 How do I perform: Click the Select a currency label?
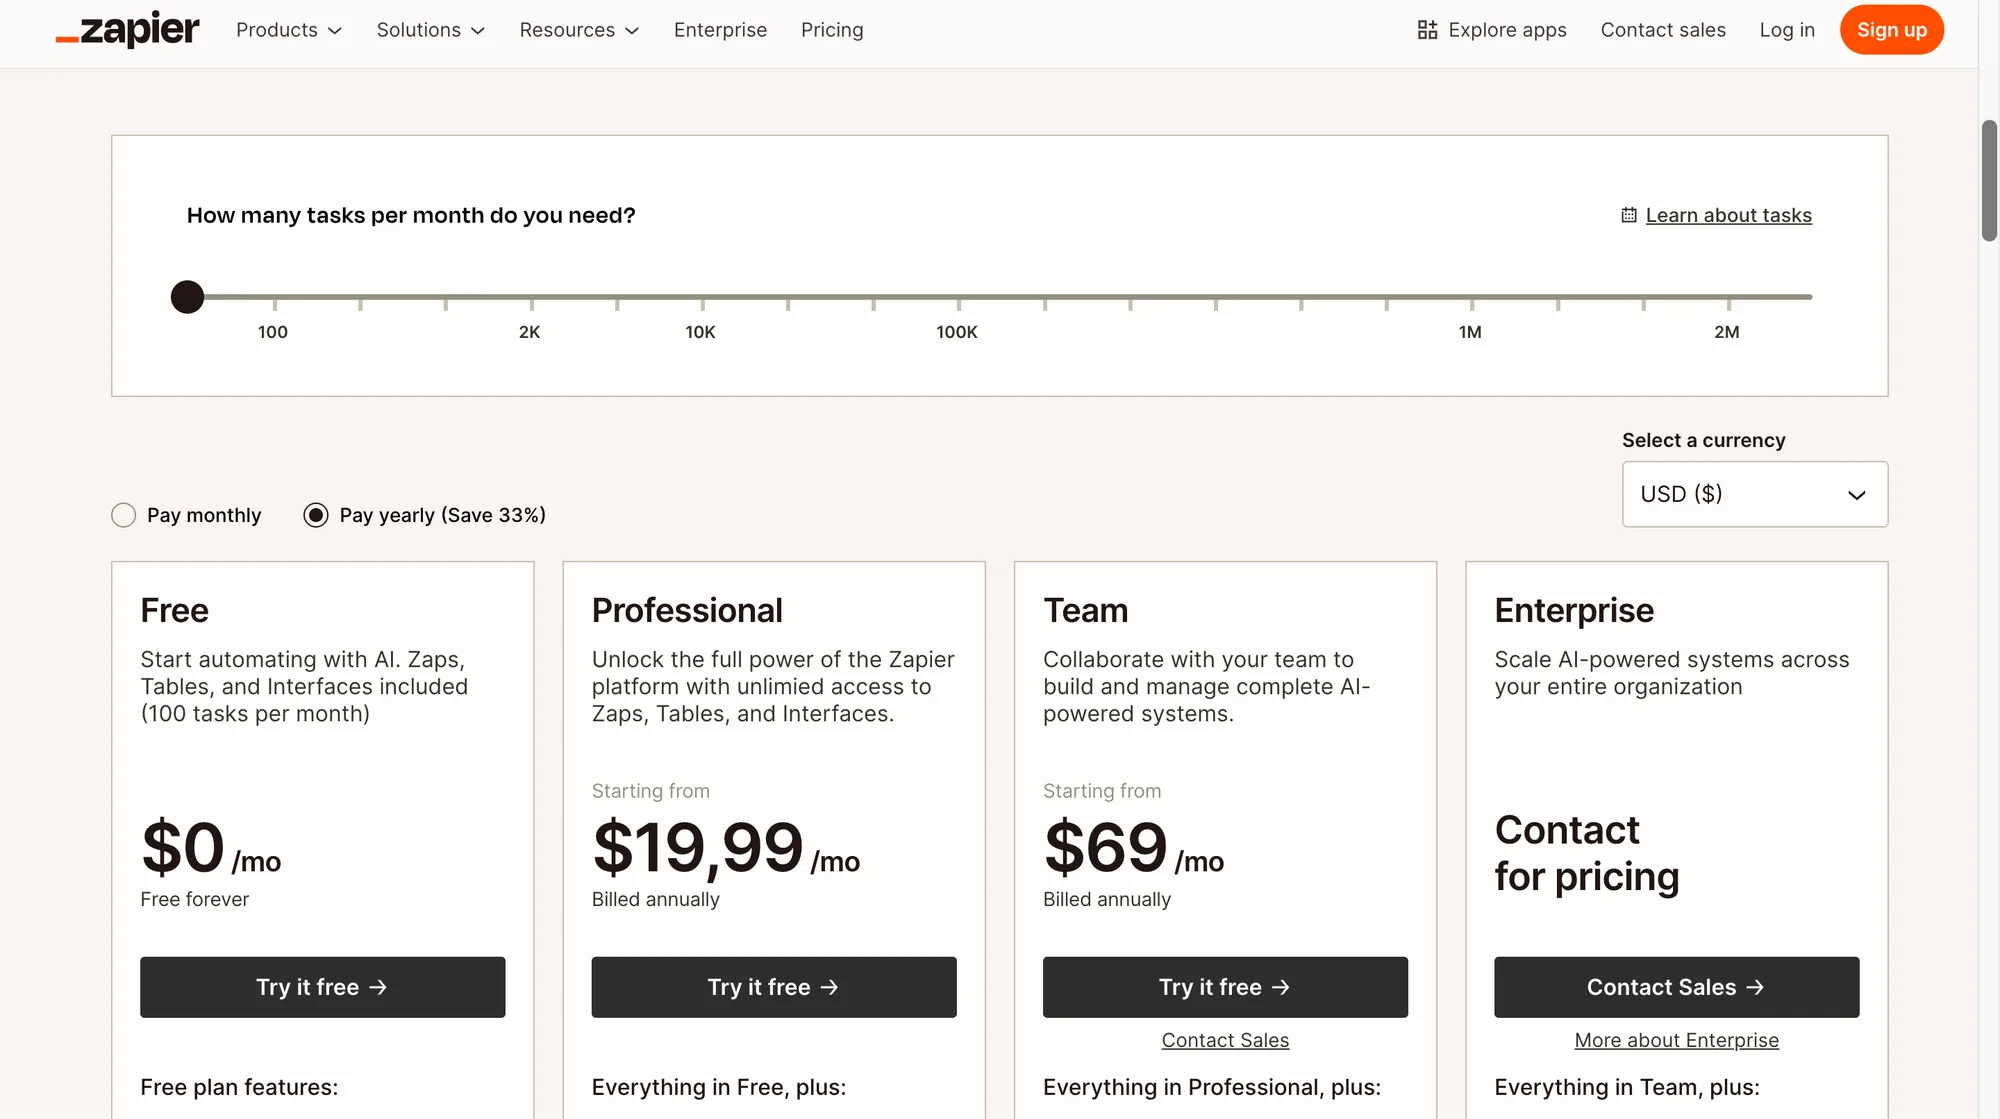click(1703, 440)
